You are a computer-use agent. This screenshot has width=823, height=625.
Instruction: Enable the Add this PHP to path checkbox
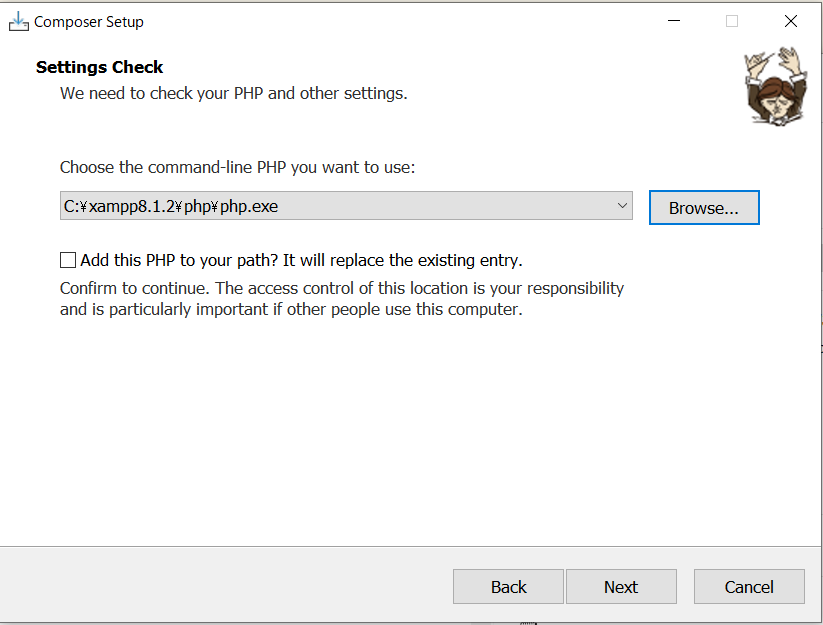pos(68,260)
